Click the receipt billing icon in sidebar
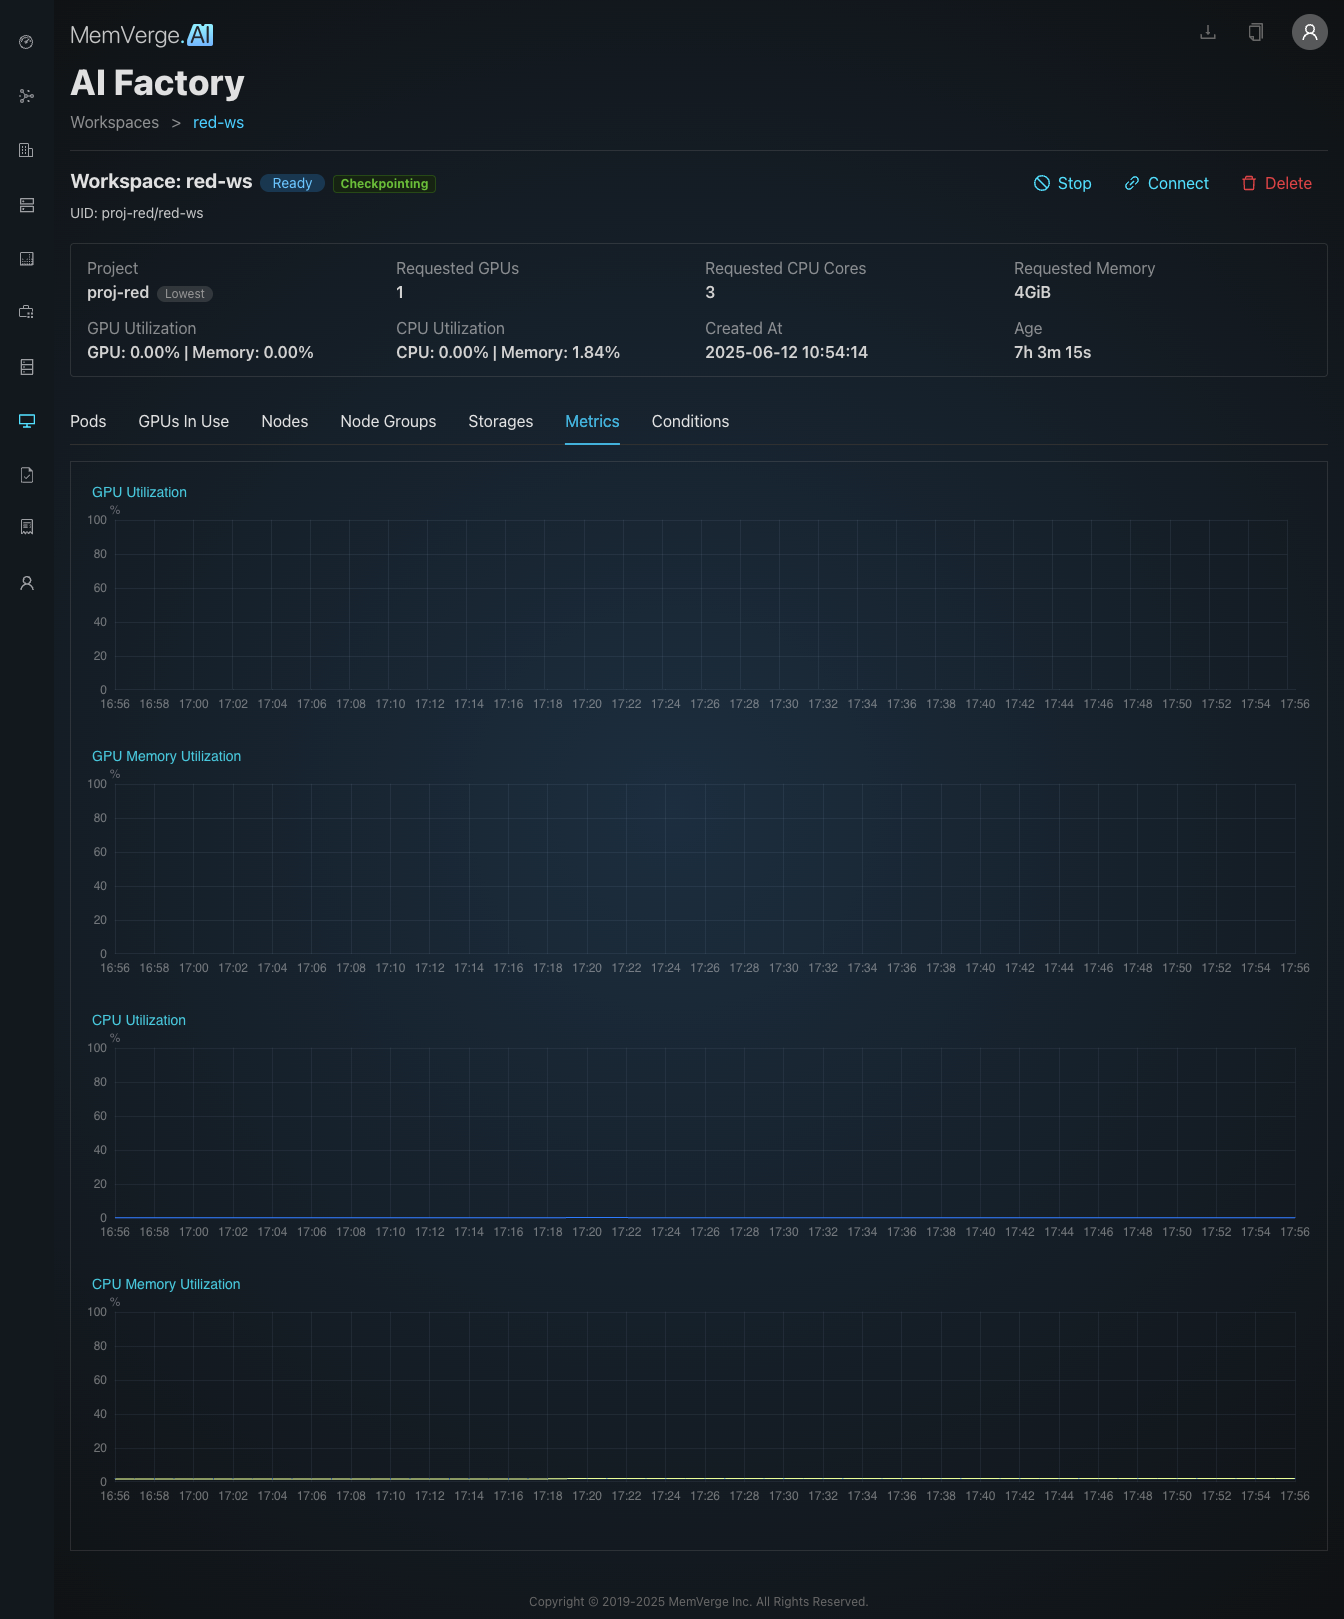The image size is (1344, 1619). [27, 527]
